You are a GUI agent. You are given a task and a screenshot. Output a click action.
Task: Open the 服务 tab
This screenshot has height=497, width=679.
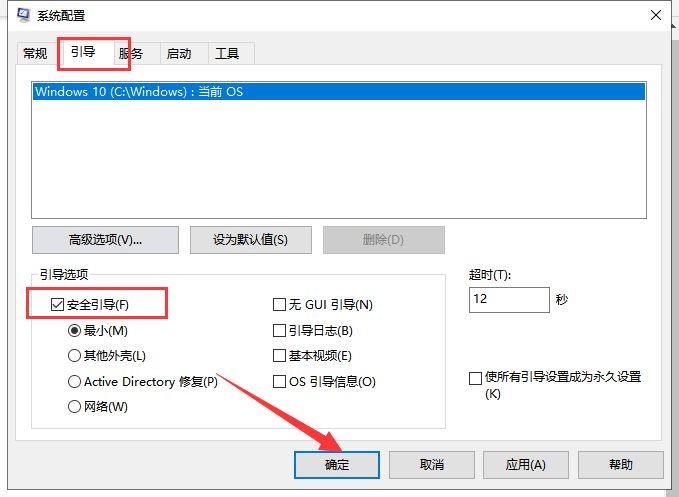[137, 54]
